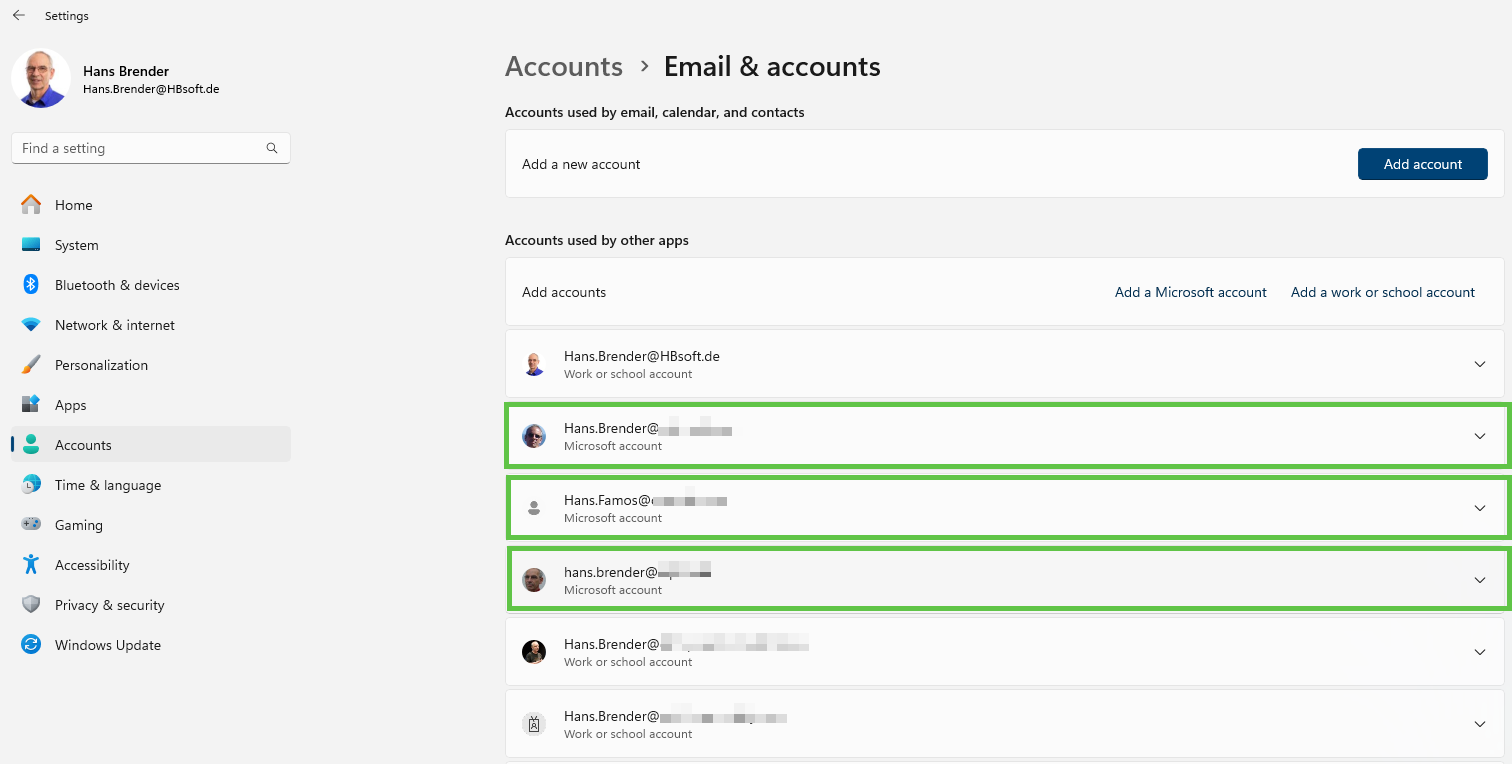Image resolution: width=1512 pixels, height=764 pixels.
Task: Go to Time & language settings
Action: coord(107,485)
